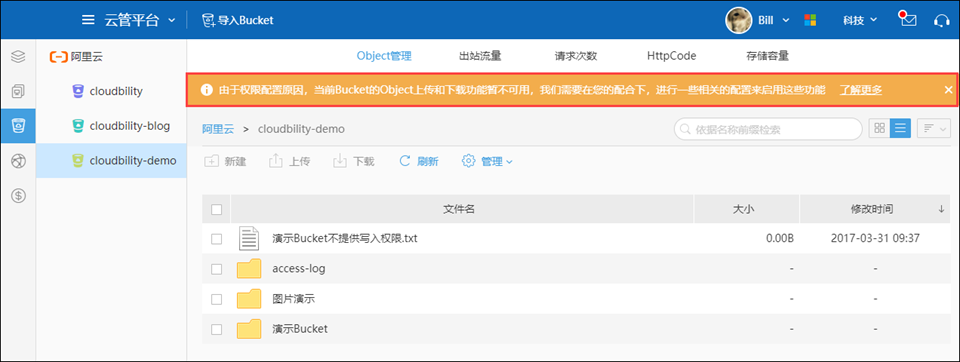
Task: Open the hamburger menu icon
Action: [x=88, y=20]
